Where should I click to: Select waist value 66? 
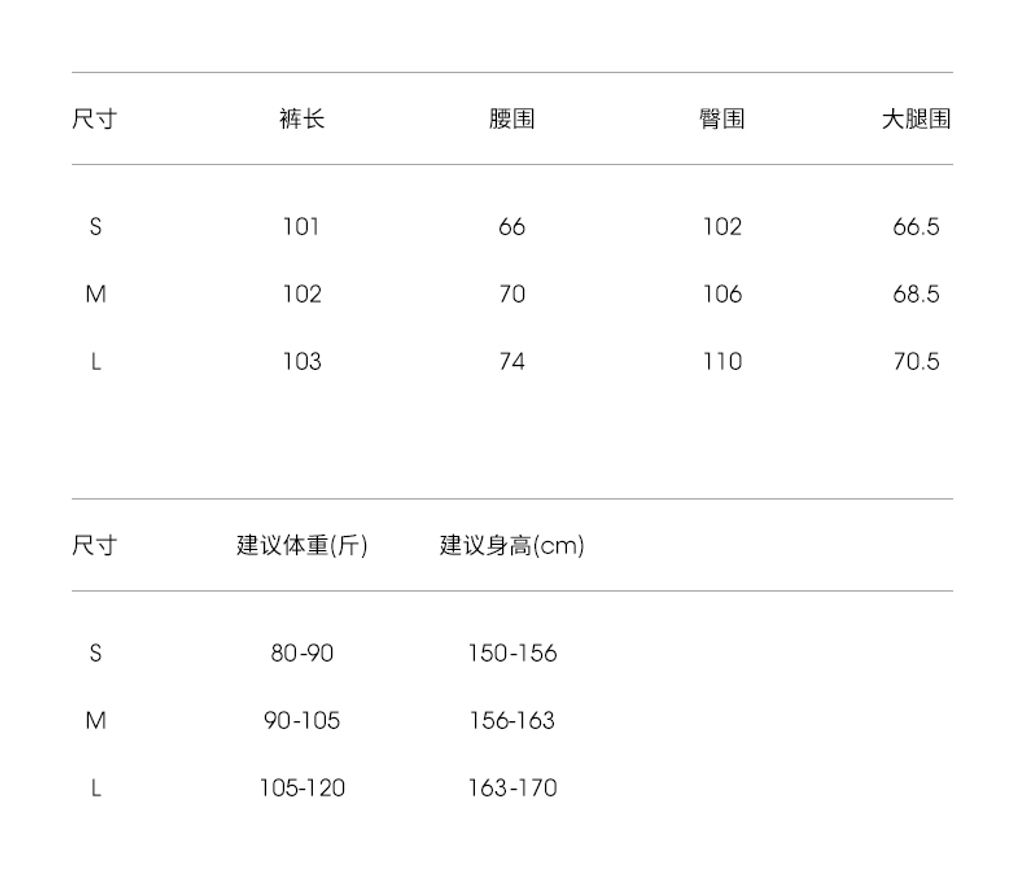click(512, 227)
